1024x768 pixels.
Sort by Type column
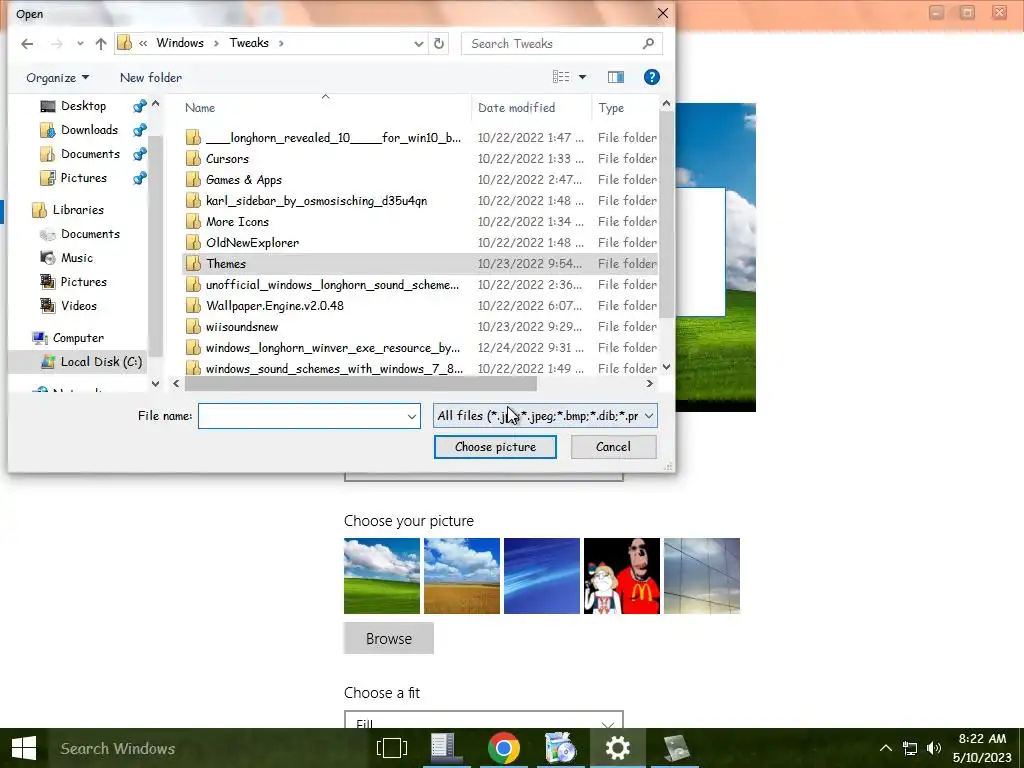click(x=611, y=108)
